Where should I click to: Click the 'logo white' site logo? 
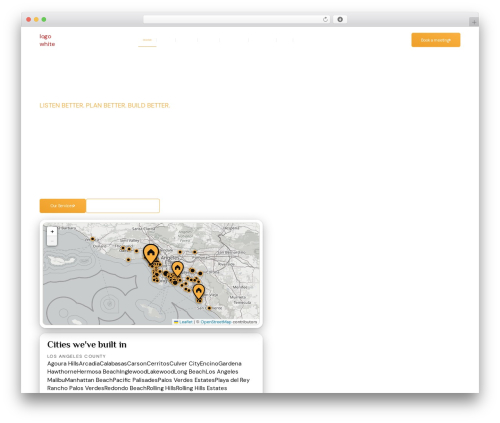[x=47, y=40]
